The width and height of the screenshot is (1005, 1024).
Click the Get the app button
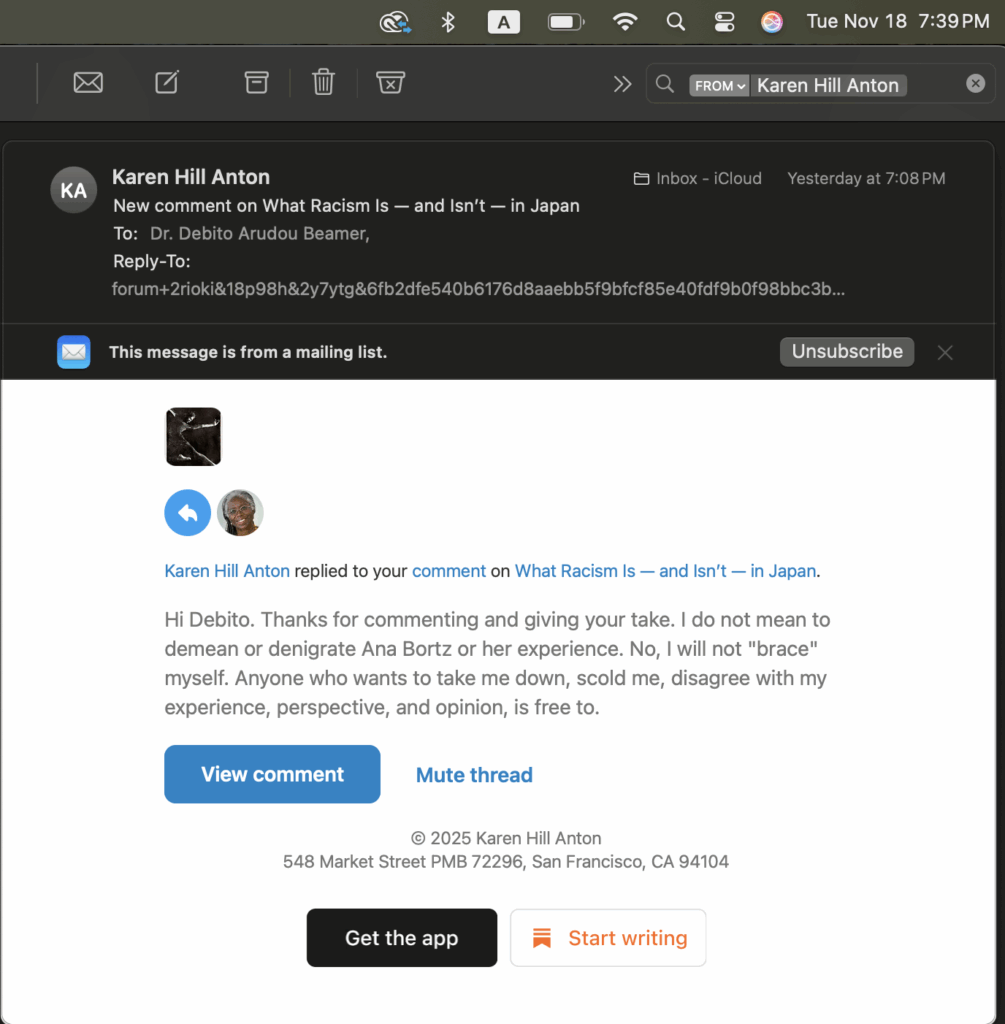[401, 938]
